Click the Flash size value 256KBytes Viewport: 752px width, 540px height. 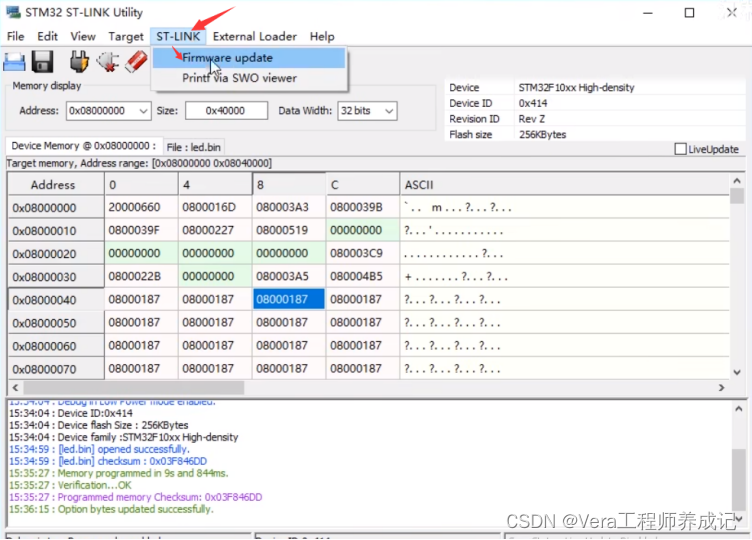point(542,135)
